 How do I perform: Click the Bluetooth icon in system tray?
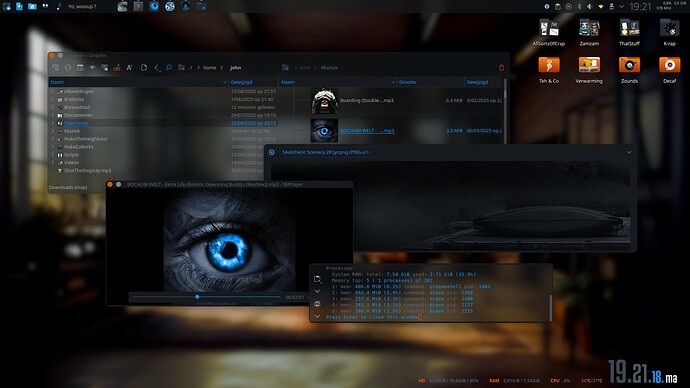[579, 7]
